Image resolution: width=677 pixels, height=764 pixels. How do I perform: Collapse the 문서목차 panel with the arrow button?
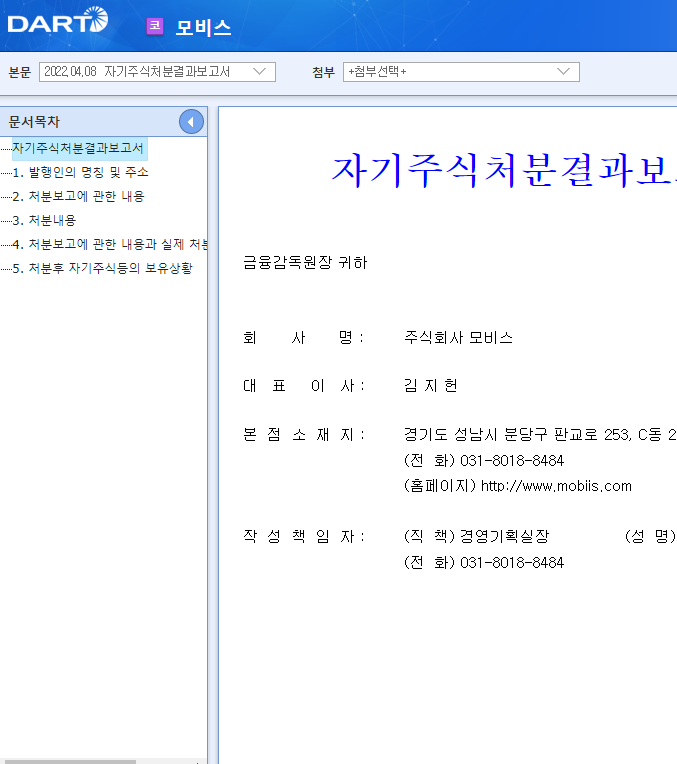pos(191,122)
